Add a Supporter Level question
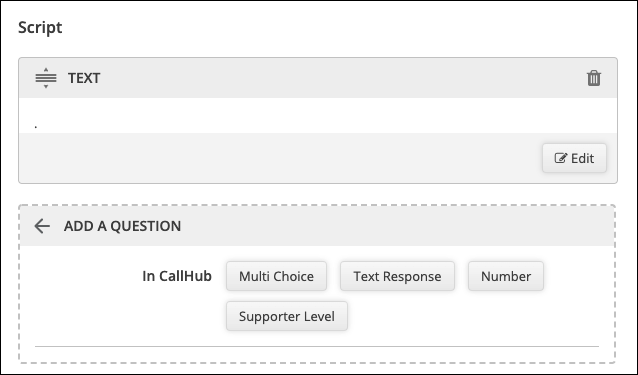 287,316
